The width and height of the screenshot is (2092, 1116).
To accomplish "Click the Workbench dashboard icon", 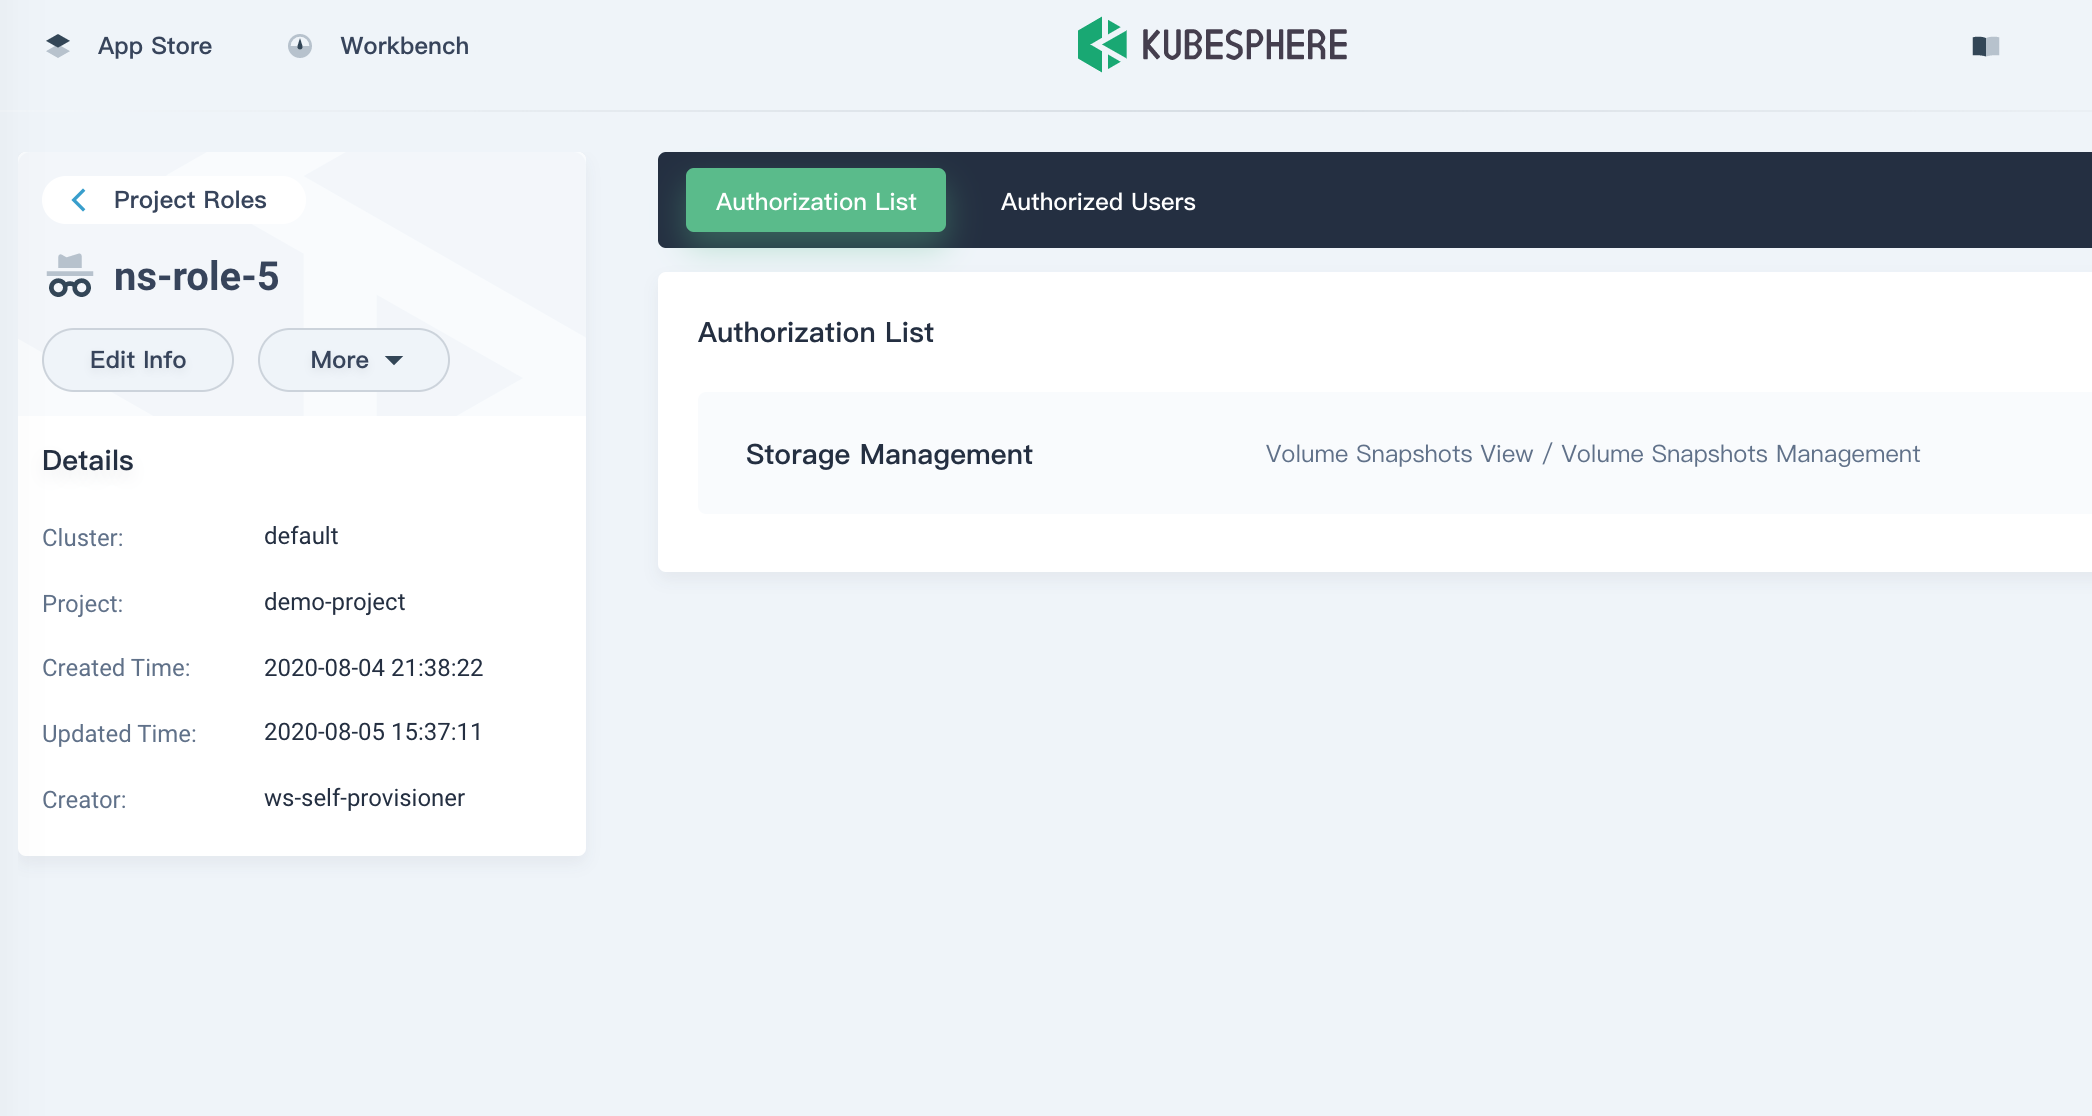I will pos(300,46).
